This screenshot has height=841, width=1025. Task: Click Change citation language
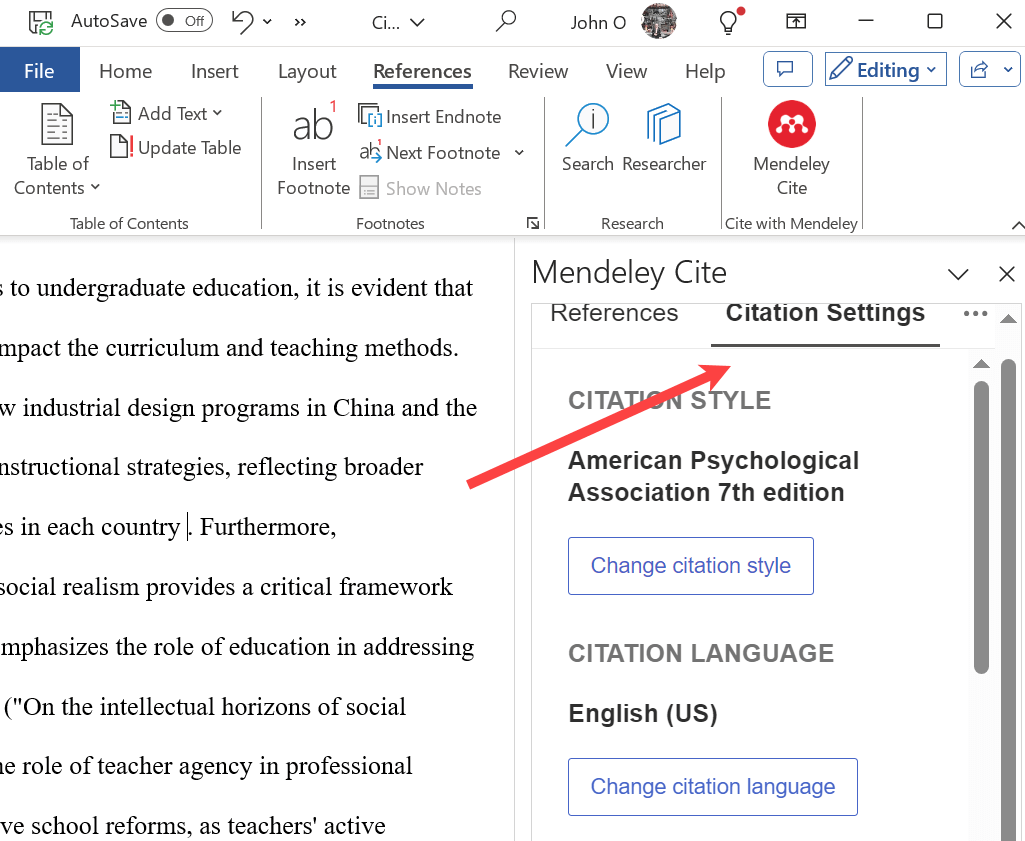click(x=712, y=787)
